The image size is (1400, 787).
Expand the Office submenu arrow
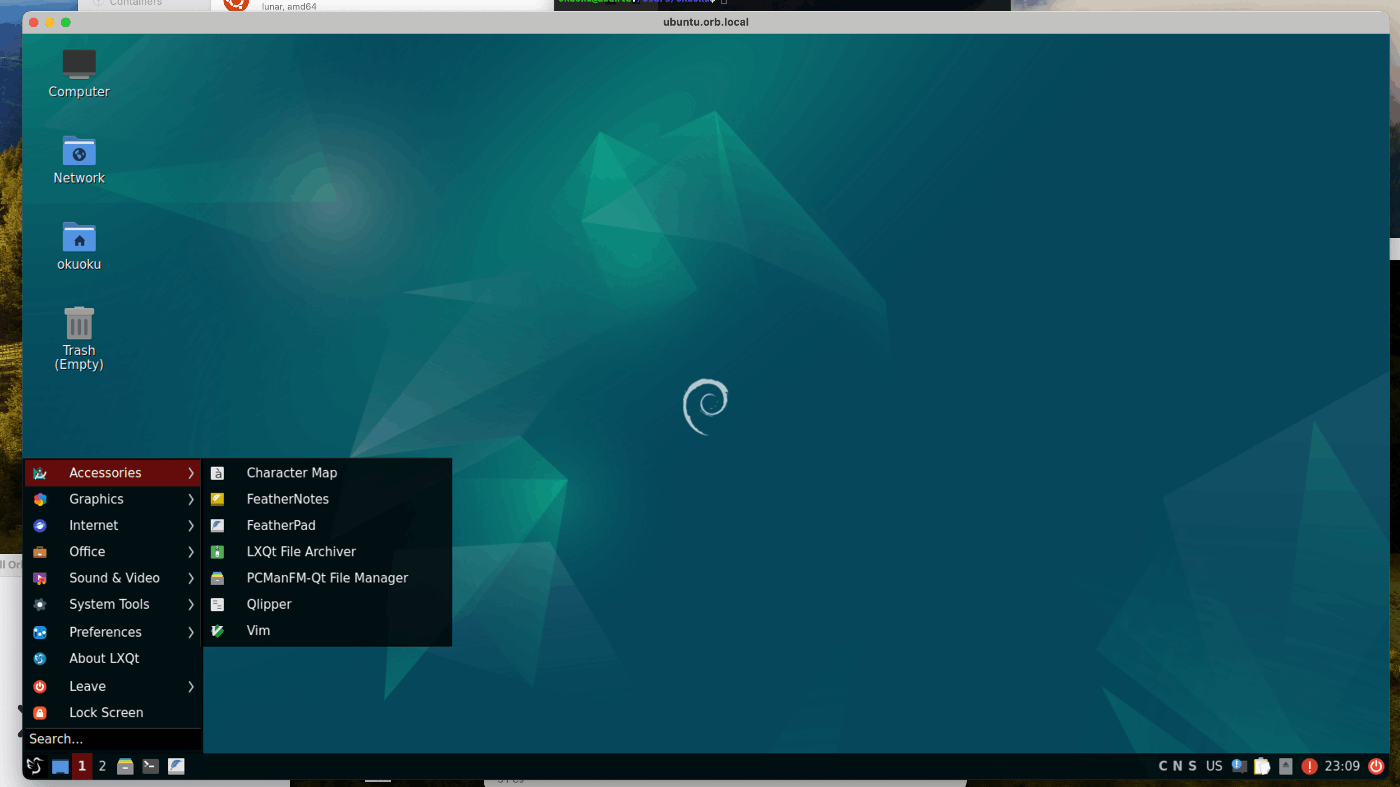pyautogui.click(x=191, y=552)
